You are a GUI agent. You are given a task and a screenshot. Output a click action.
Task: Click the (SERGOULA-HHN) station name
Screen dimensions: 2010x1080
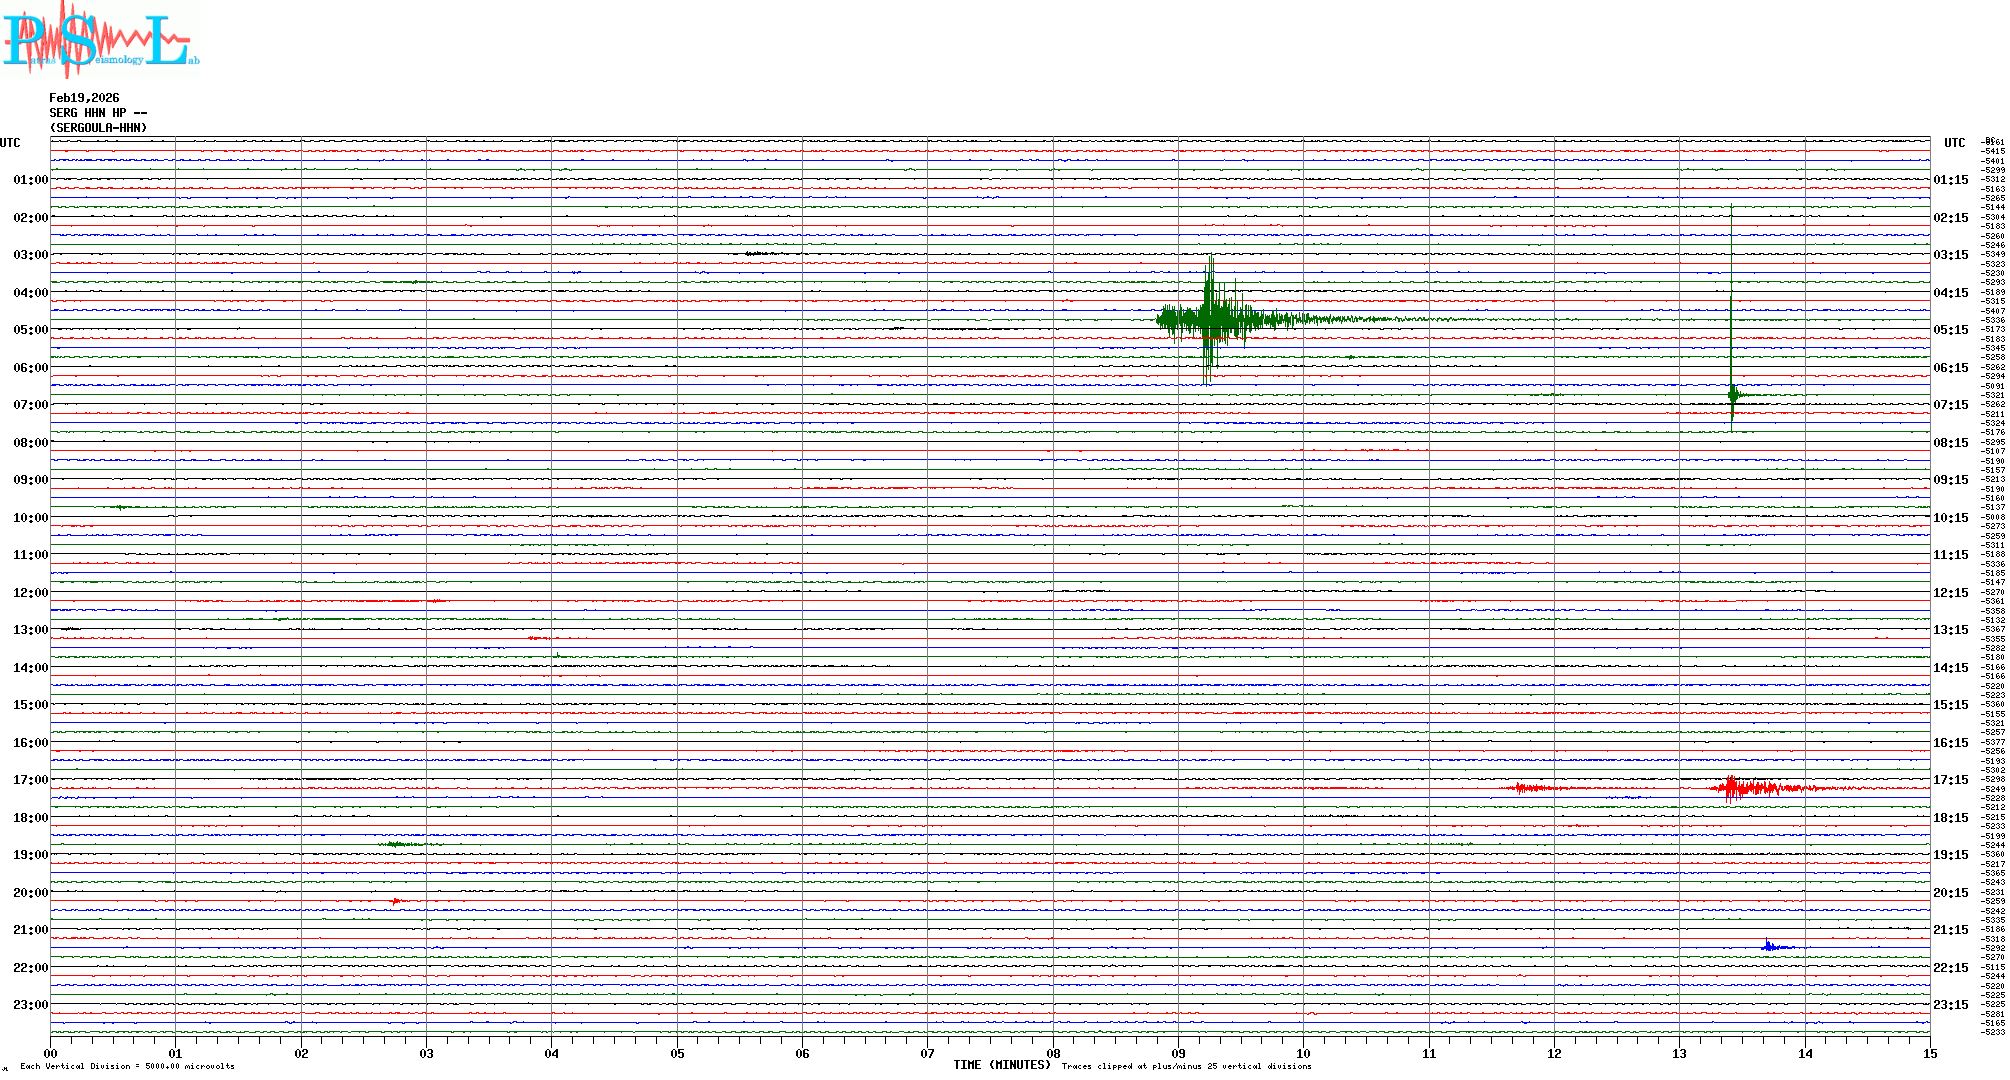98,128
